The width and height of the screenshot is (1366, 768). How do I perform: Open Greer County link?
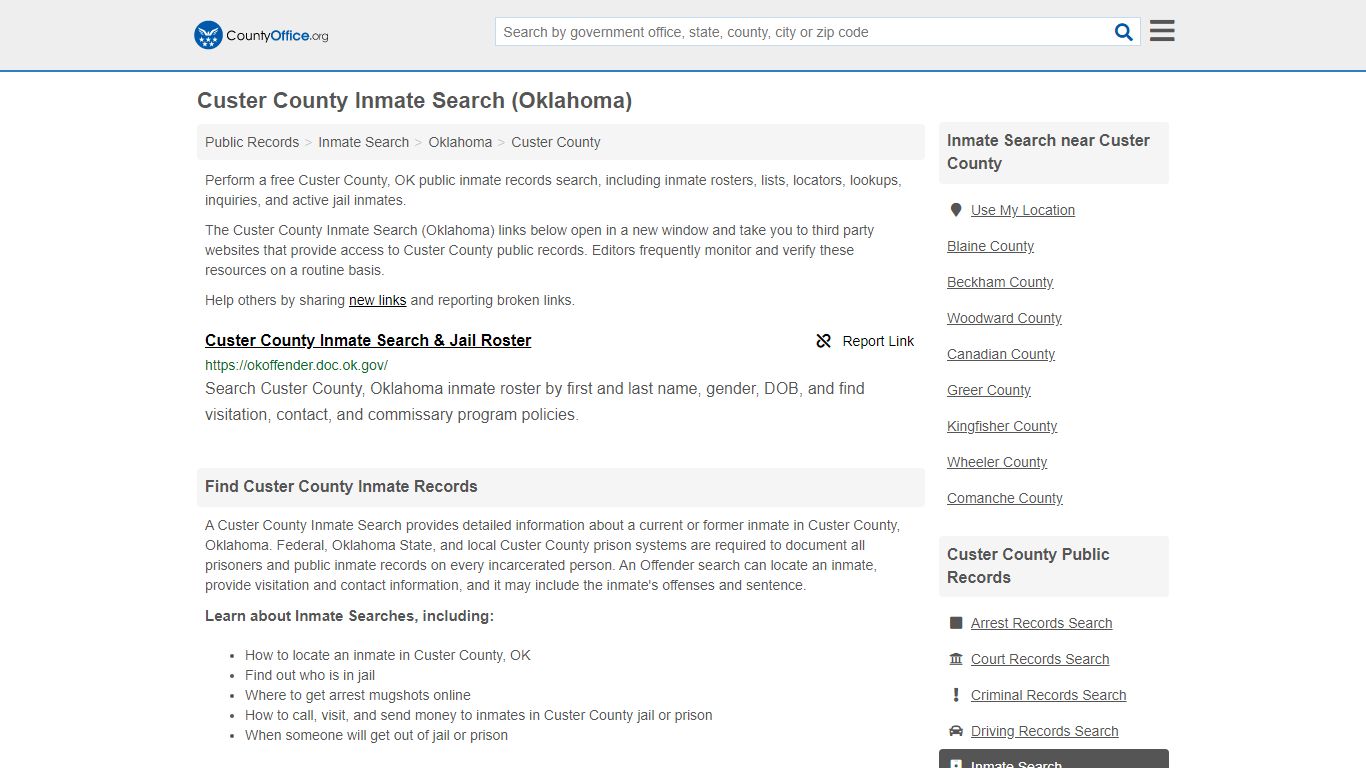[989, 390]
